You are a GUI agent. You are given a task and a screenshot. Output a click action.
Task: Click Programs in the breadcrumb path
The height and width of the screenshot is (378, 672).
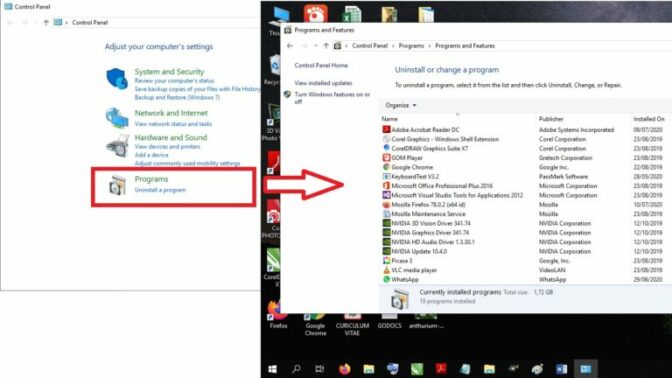tap(411, 45)
